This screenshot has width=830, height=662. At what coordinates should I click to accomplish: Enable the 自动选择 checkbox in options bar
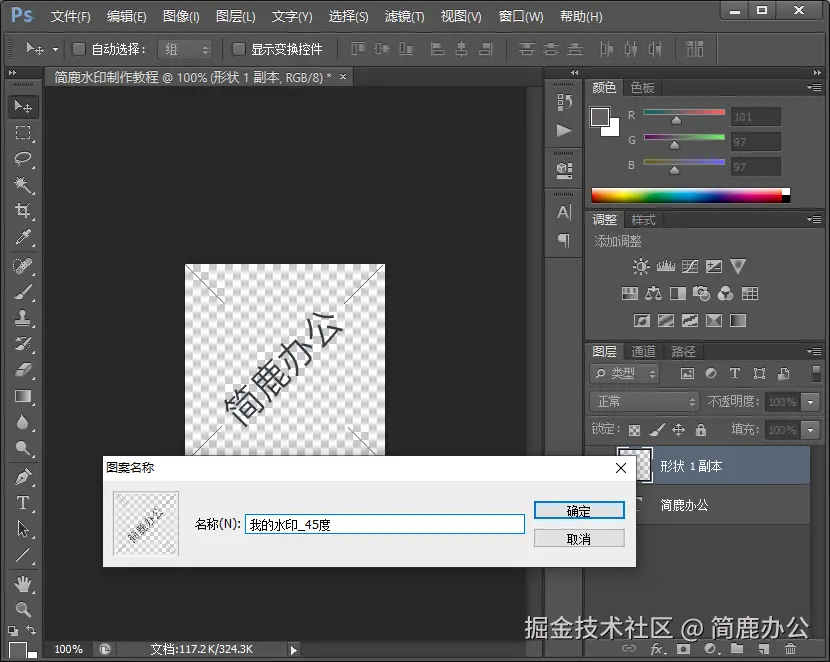pos(78,48)
